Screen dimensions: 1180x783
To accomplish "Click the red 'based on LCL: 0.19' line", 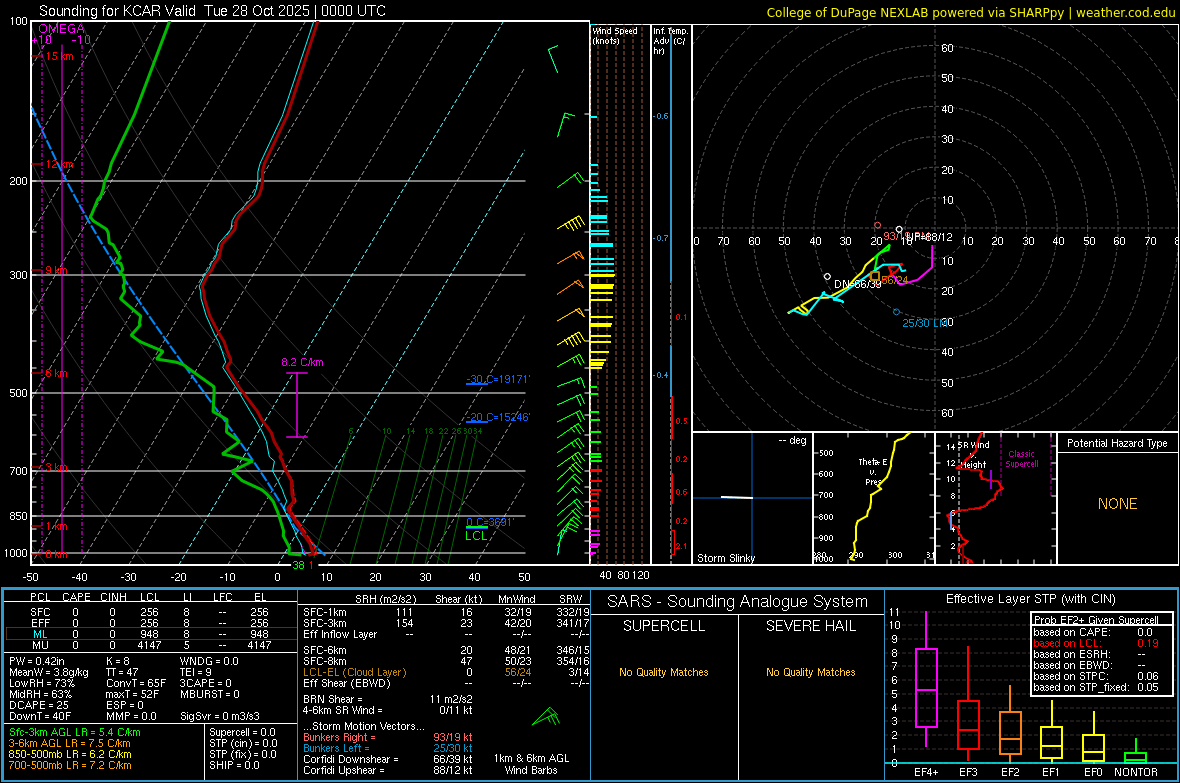I will tap(1096, 644).
